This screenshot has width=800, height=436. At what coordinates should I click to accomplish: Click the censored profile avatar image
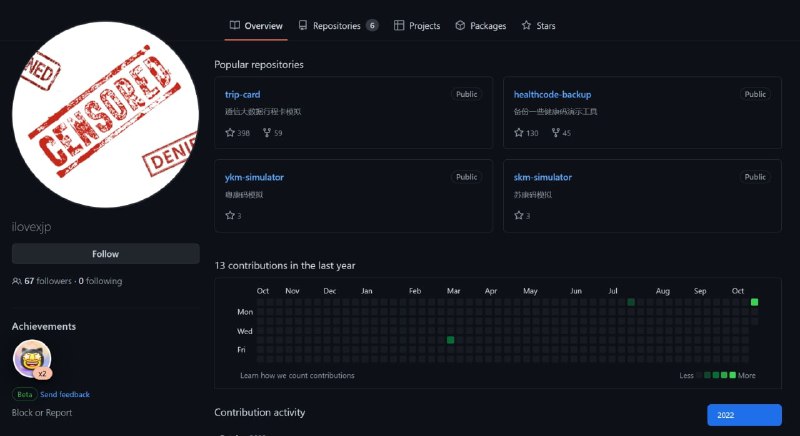click(105, 113)
